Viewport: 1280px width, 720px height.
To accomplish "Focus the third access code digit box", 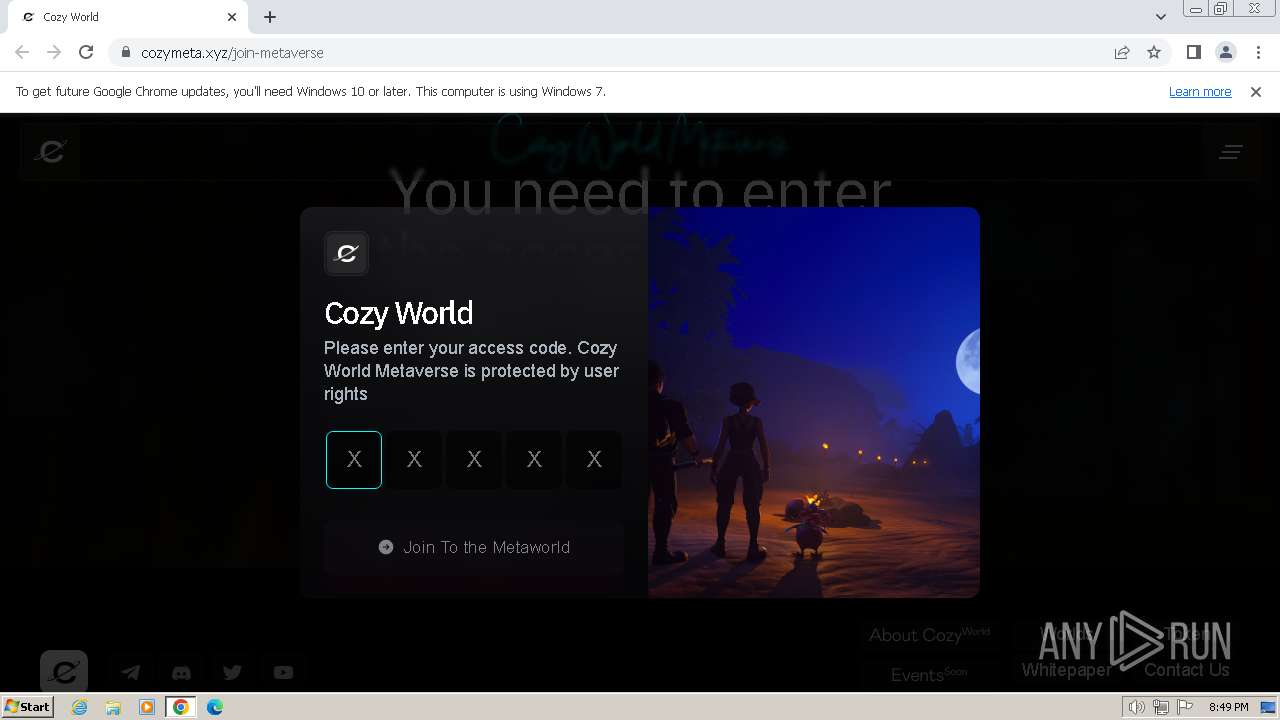I will pos(474,460).
